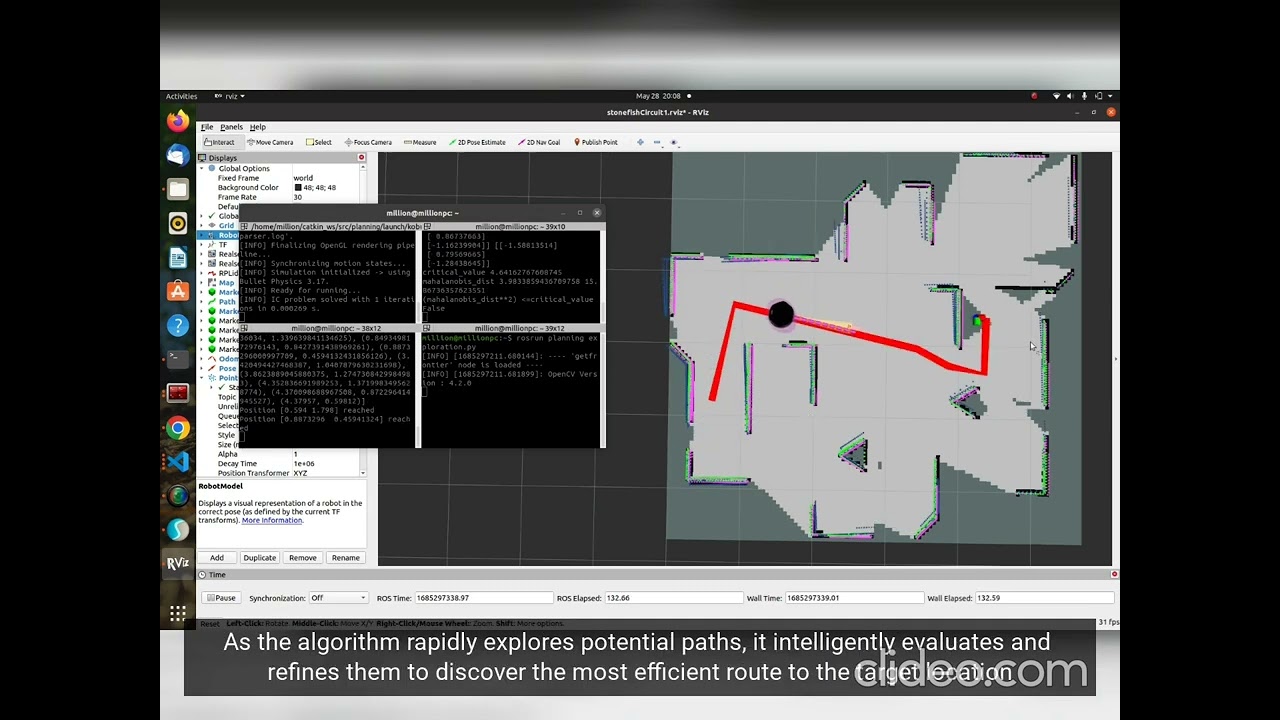Click the Wall Time field
Screen dimensions: 1280x720
[x=854, y=598]
